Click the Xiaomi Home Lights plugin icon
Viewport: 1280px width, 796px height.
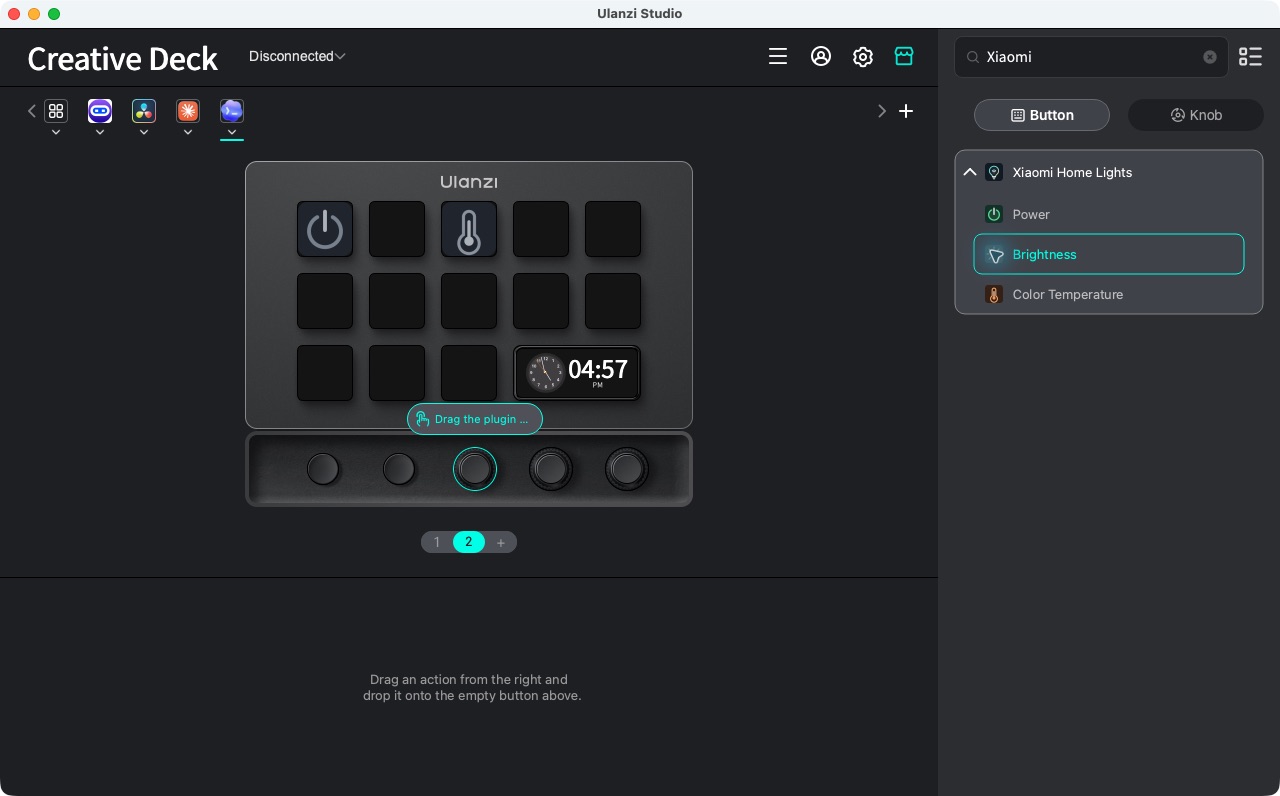[994, 172]
